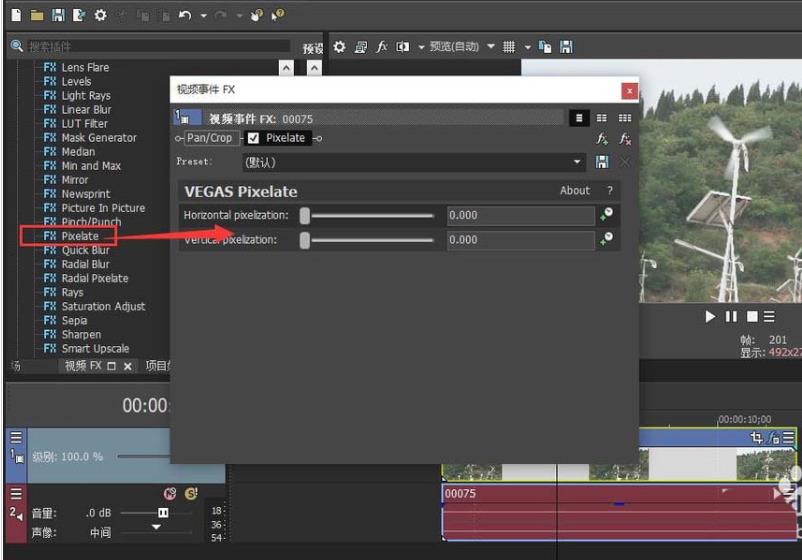Image resolution: width=802 pixels, height=560 pixels.
Task: Click the plug-in chain add FX icon
Action: (x=602, y=139)
